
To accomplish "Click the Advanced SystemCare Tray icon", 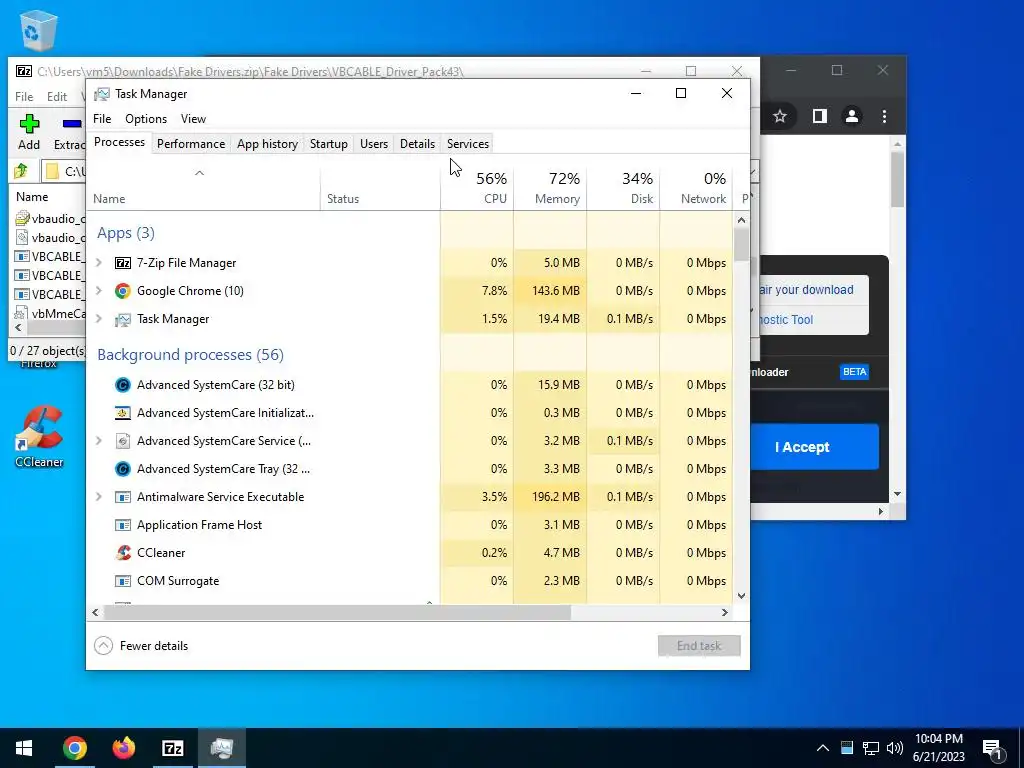I will coord(123,470).
